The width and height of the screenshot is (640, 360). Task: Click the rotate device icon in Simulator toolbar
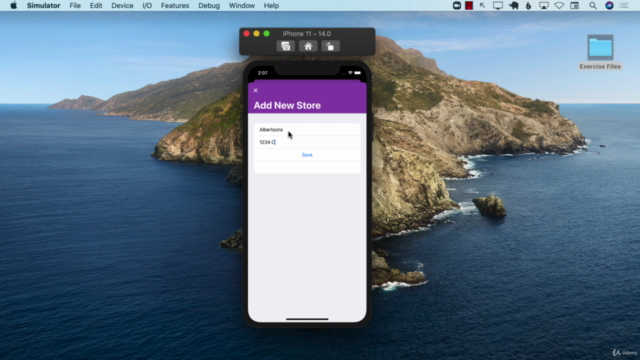[330, 47]
